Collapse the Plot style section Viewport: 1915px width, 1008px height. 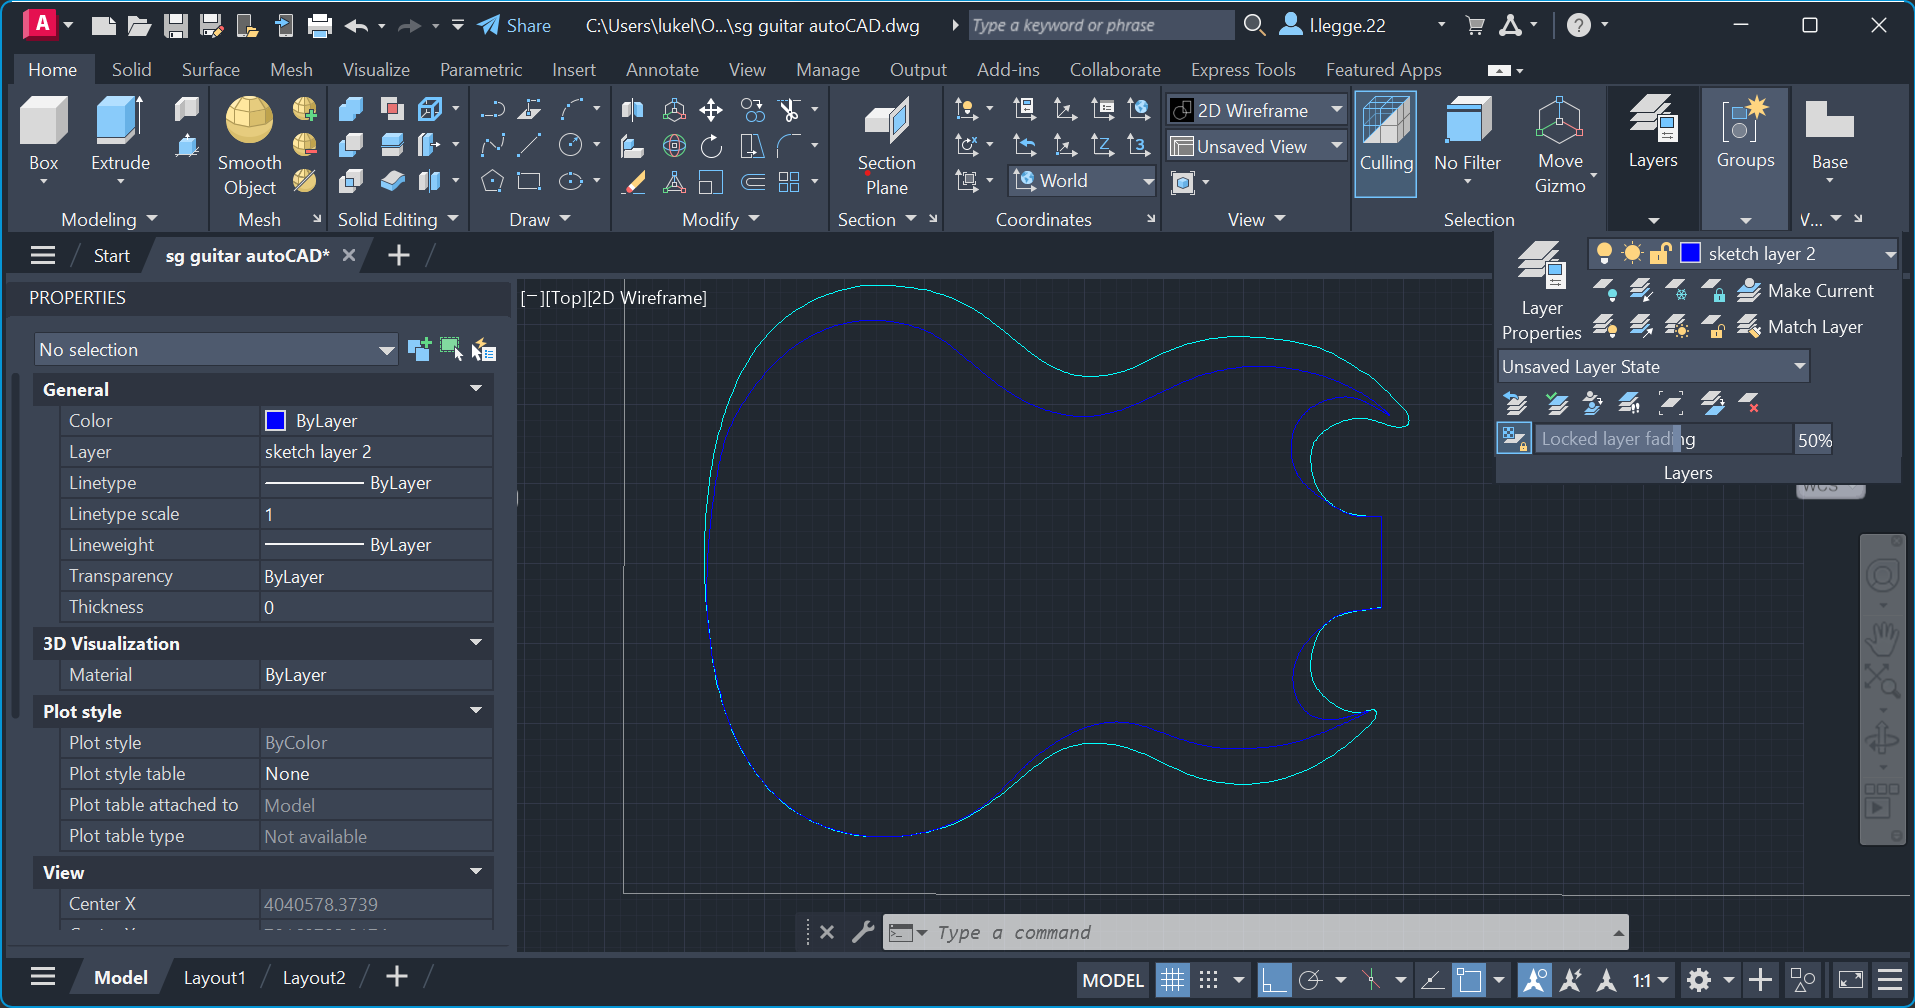[475, 711]
